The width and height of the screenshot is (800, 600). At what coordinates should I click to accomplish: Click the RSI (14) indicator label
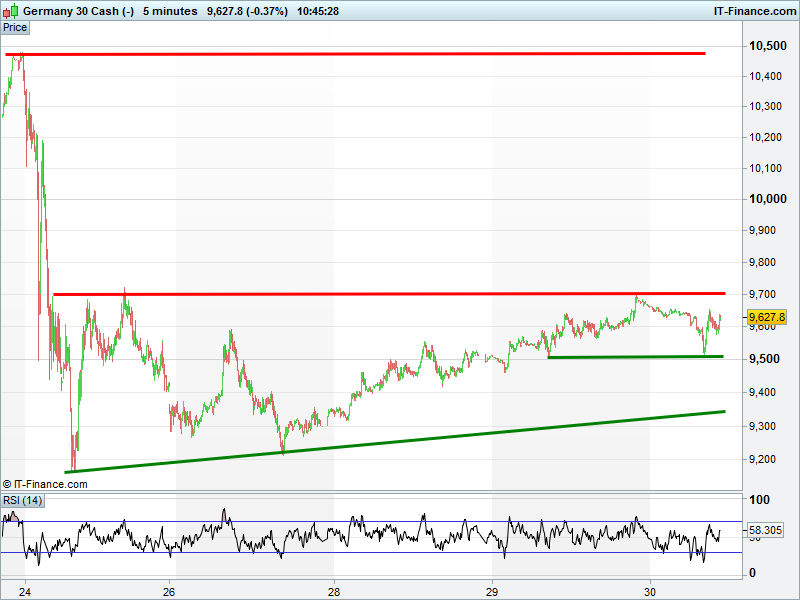[22, 500]
